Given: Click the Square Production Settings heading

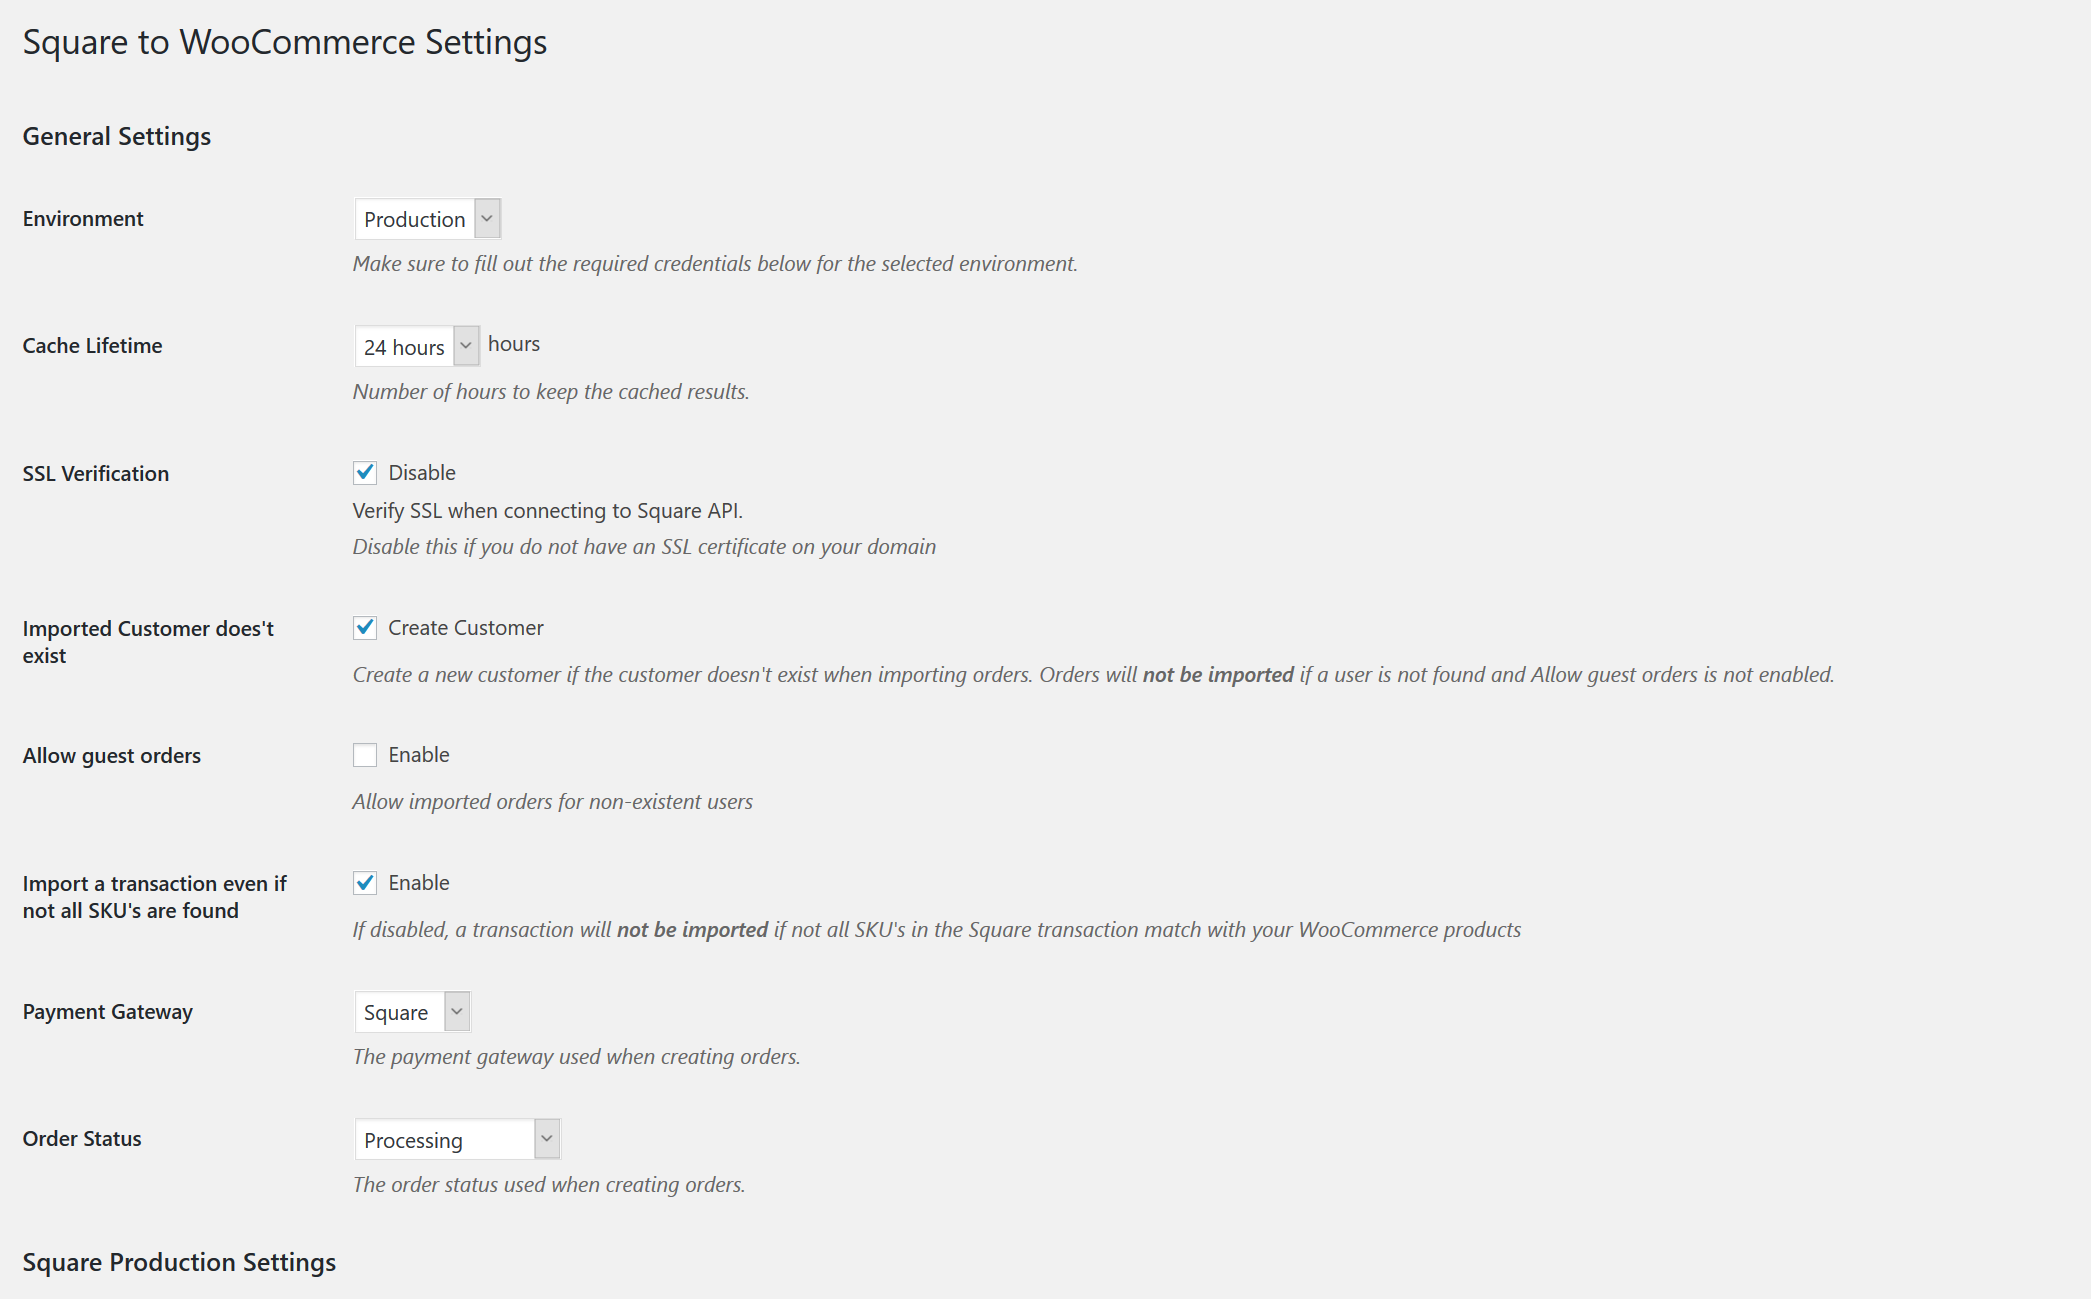Looking at the screenshot, I should (179, 1262).
